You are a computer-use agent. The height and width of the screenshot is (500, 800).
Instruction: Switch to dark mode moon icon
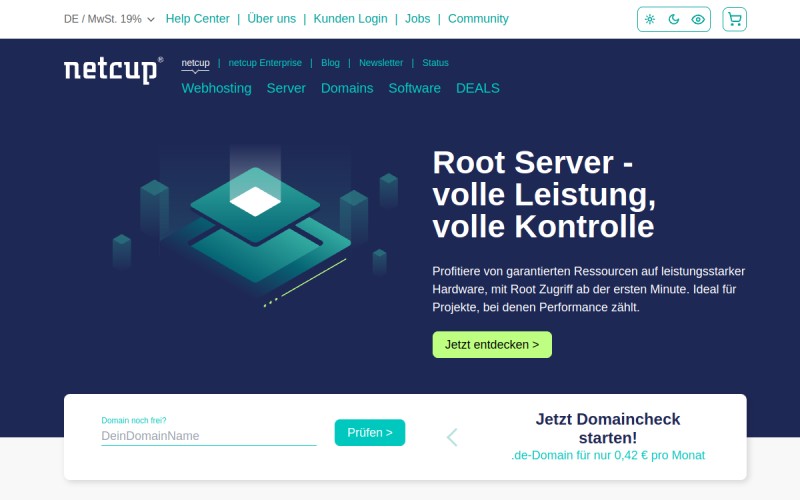[673, 19]
